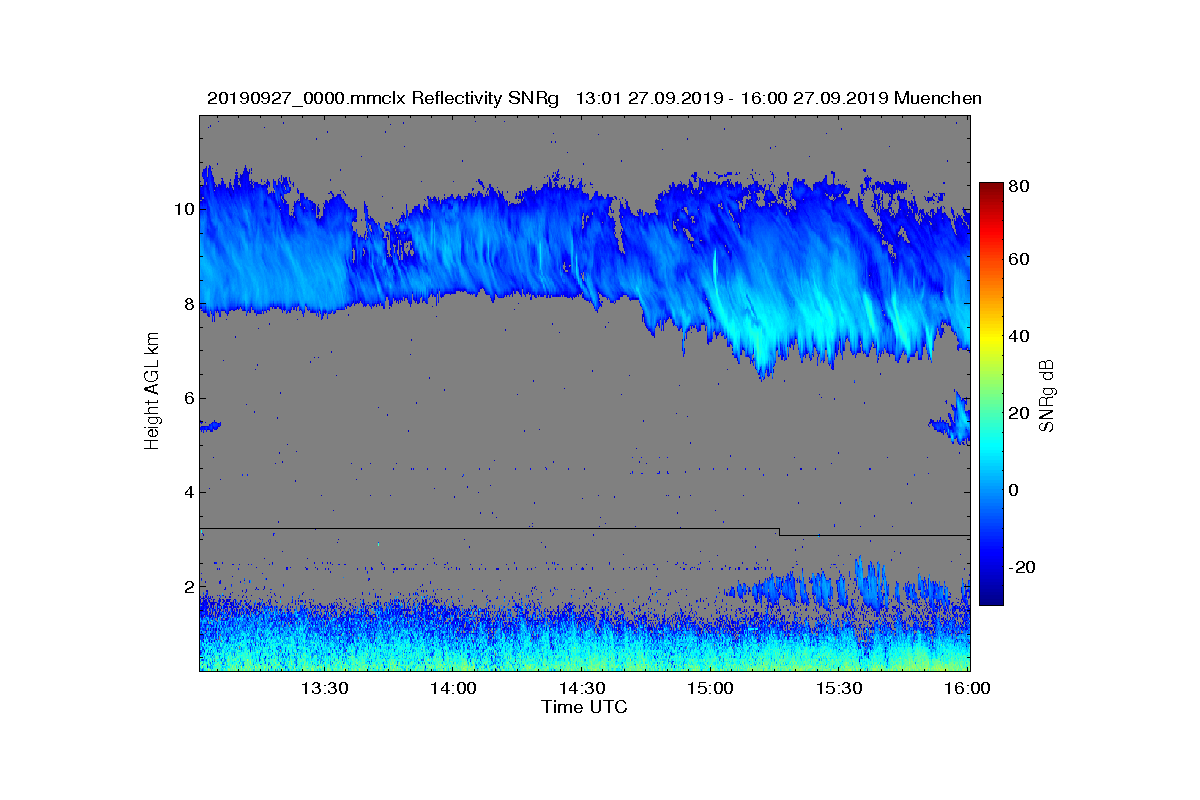The width and height of the screenshot is (1200, 800).
Task: Click the plot title text
Action: point(594,98)
